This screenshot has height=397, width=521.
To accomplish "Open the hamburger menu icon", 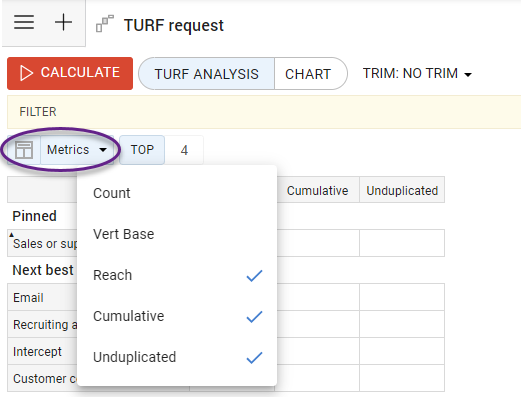I will [x=24, y=22].
